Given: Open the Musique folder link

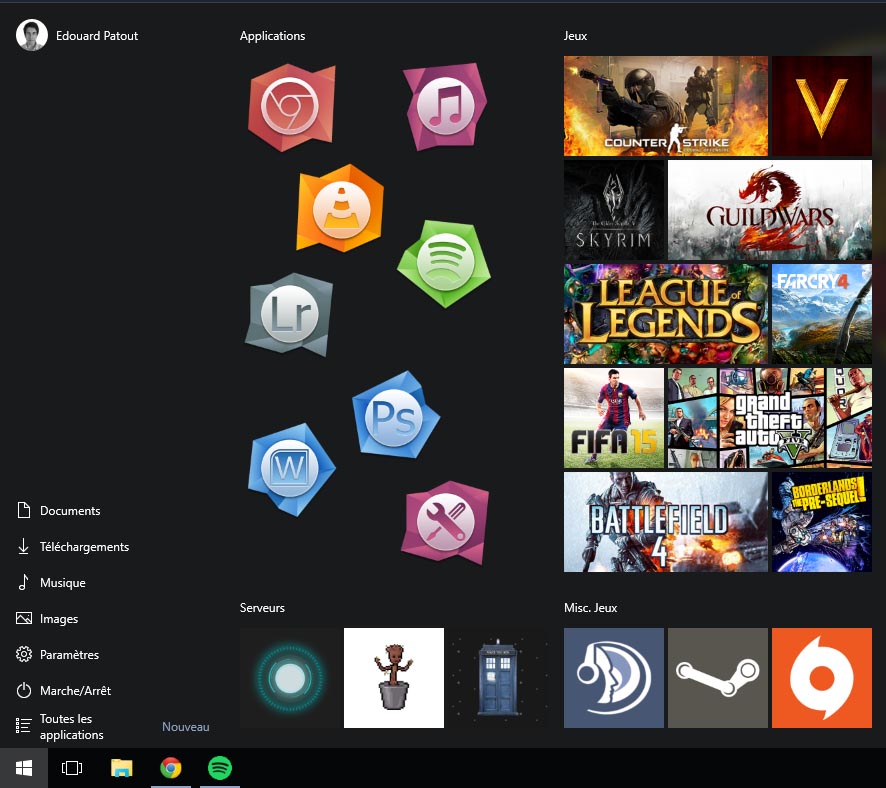Looking at the screenshot, I should [x=51, y=582].
